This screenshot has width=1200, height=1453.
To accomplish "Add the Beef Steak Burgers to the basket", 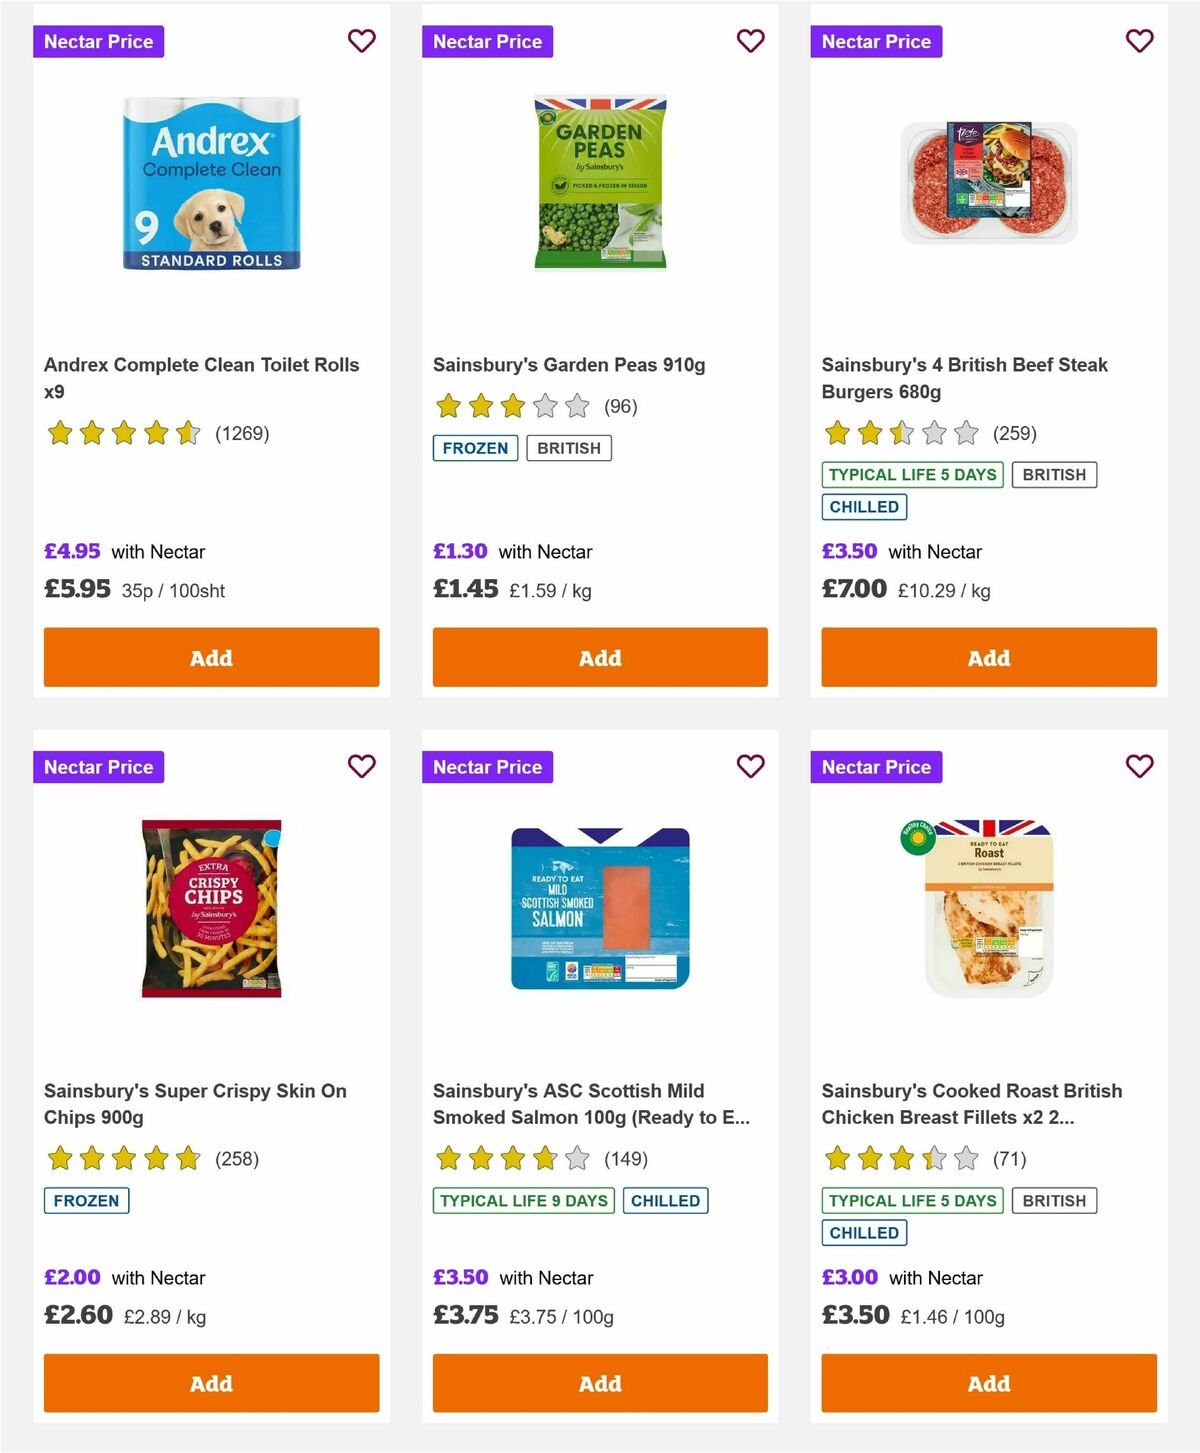I will (988, 657).
